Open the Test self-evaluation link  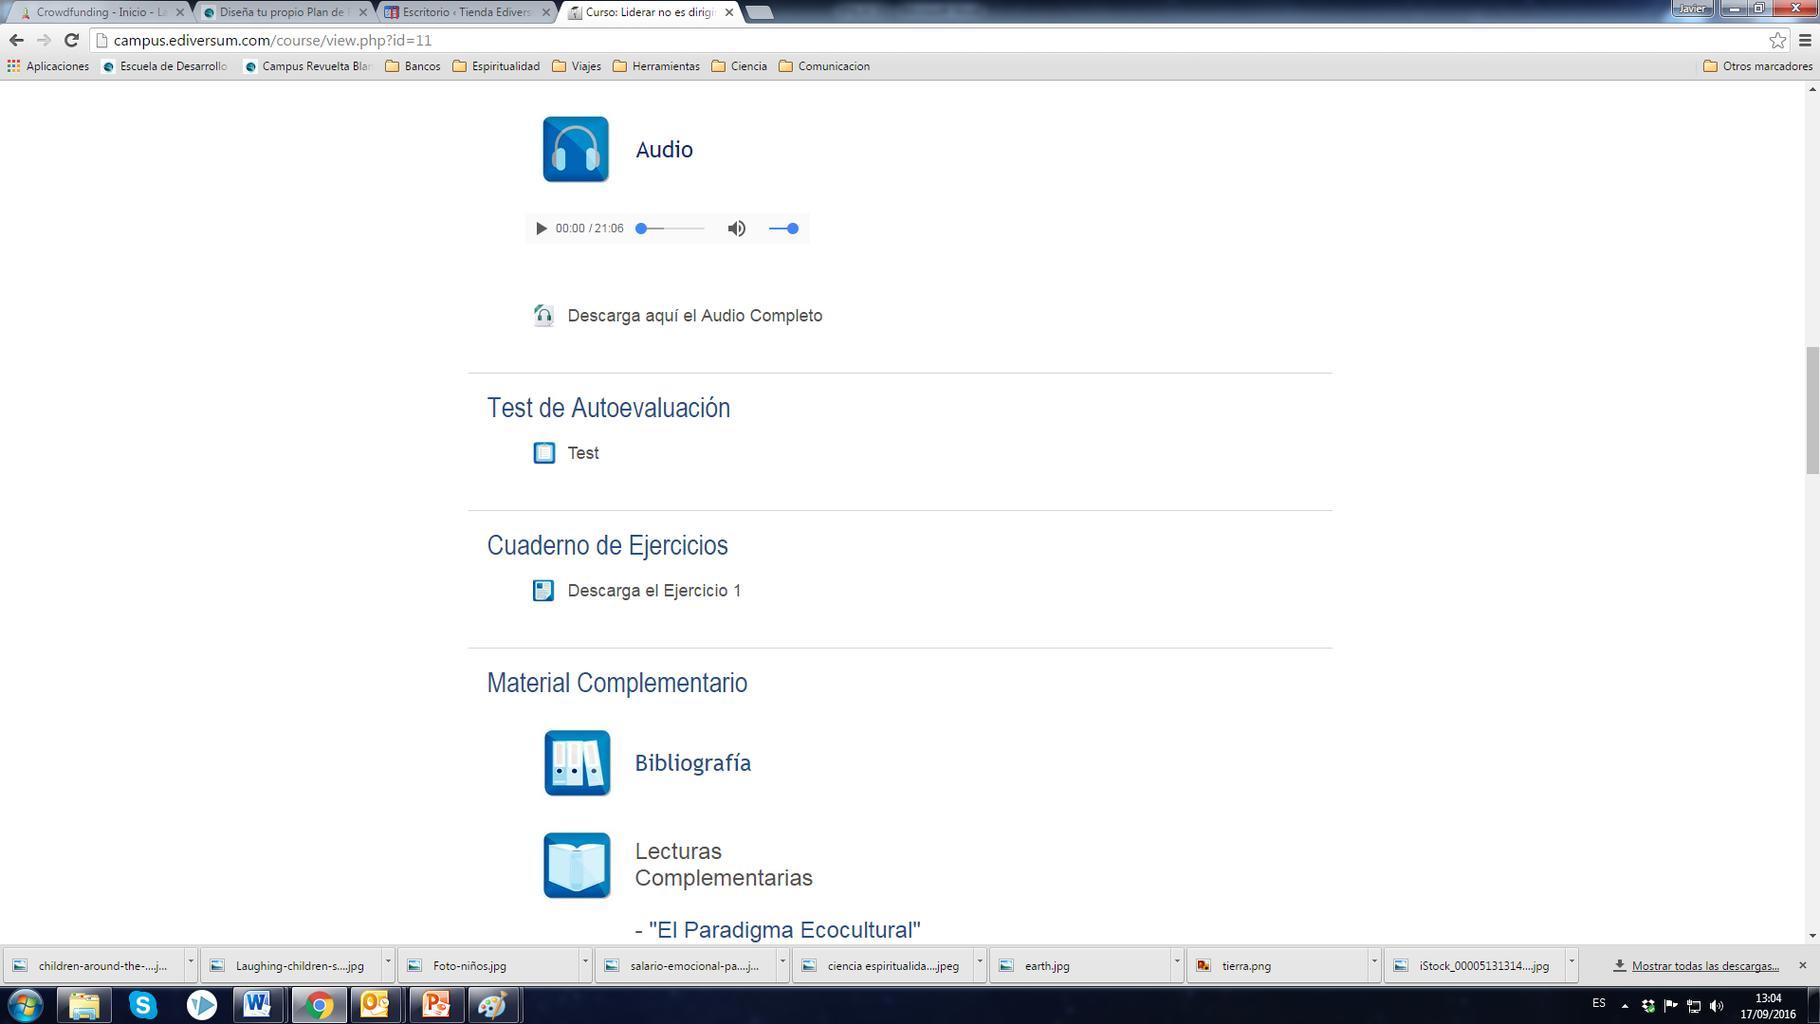[x=583, y=453]
